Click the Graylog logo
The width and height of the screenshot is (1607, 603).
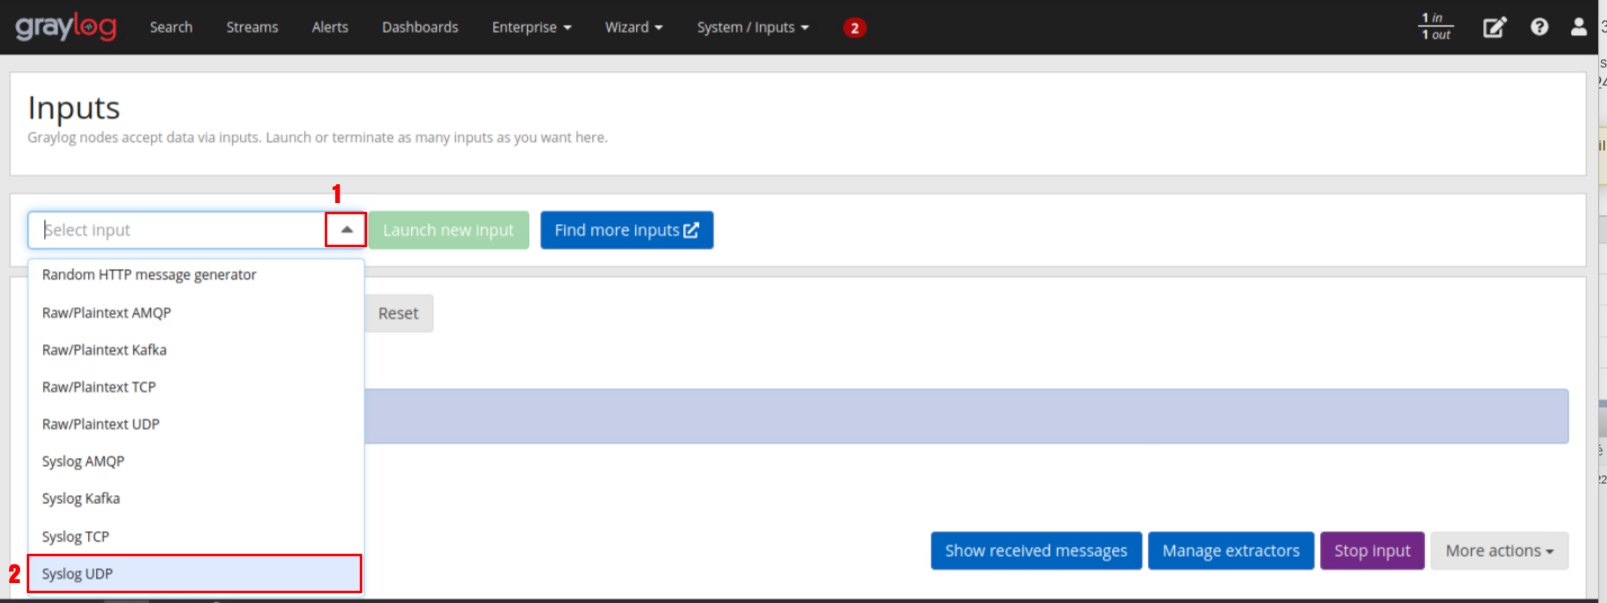coord(66,27)
